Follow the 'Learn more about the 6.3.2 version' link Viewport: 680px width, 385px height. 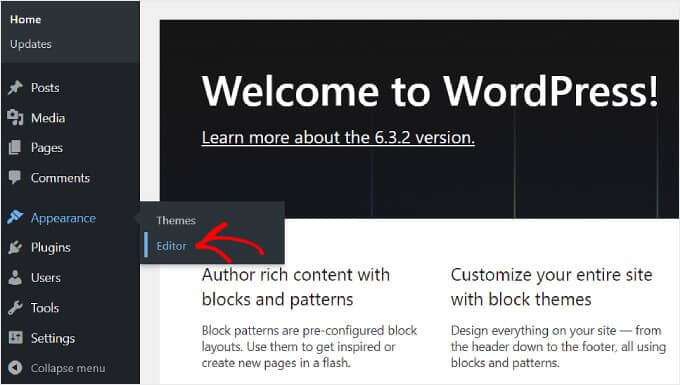(338, 137)
